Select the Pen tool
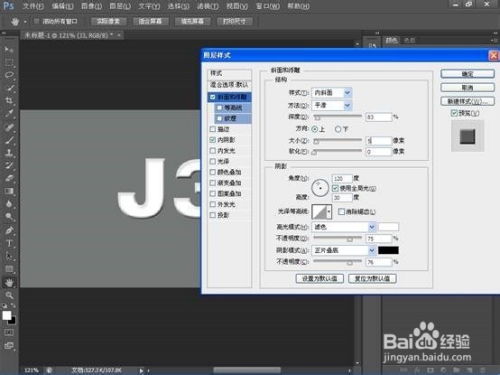The width and height of the screenshot is (500, 375). [9, 230]
